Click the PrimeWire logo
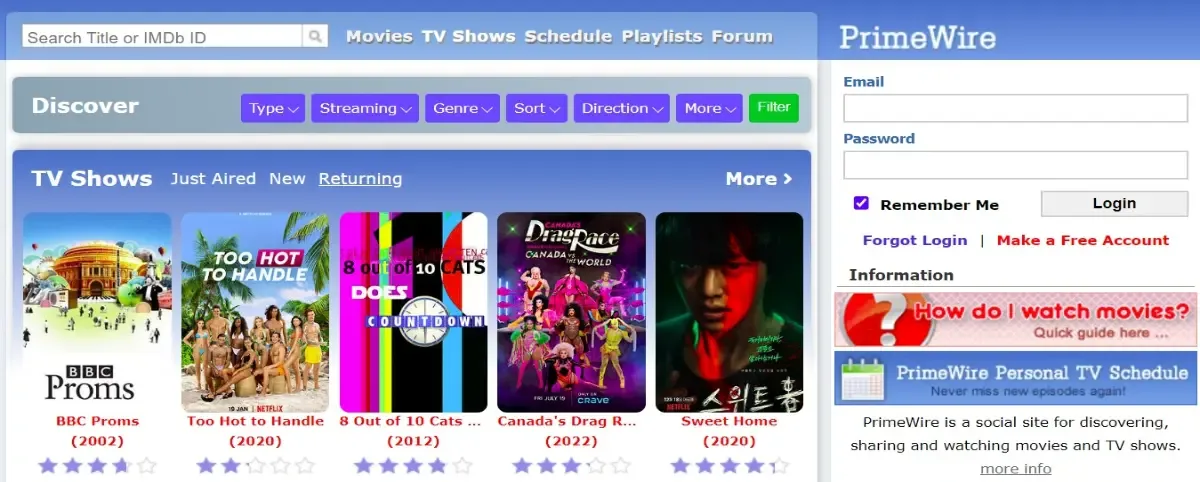The image size is (1200, 482). click(917, 38)
